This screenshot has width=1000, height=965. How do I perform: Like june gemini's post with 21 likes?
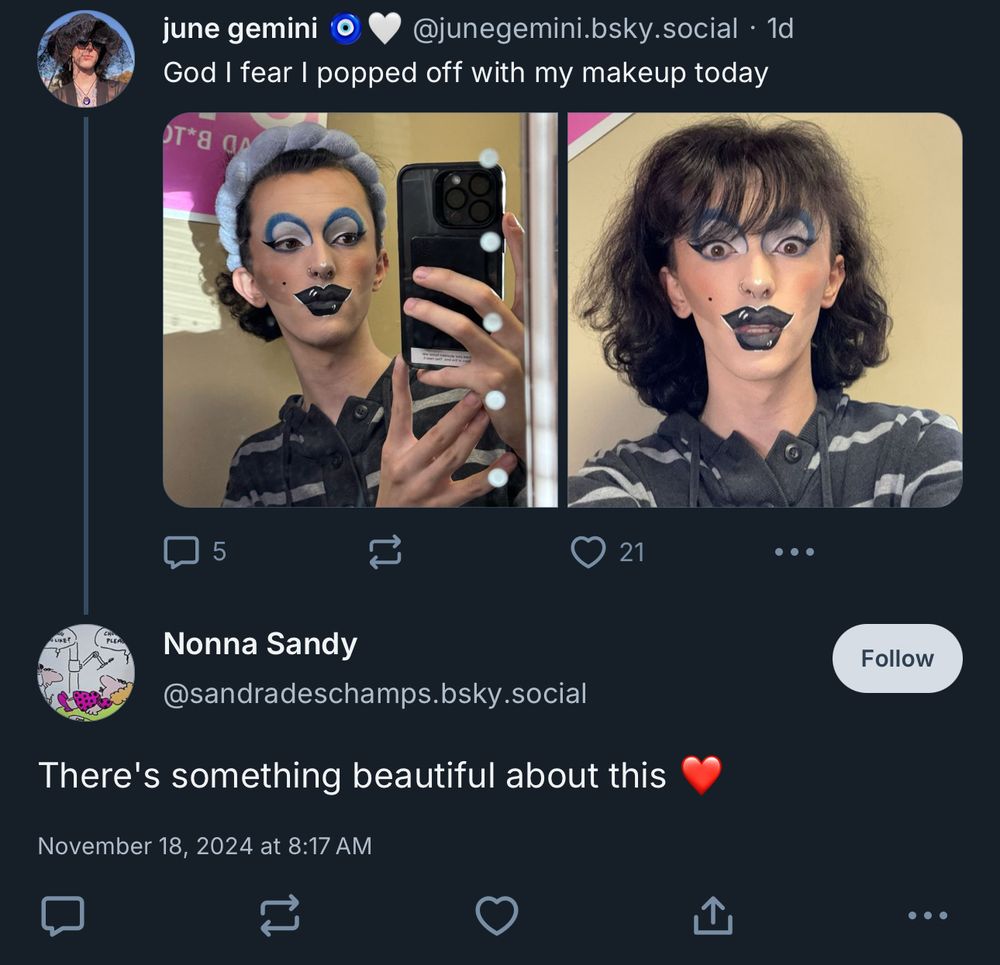click(588, 552)
